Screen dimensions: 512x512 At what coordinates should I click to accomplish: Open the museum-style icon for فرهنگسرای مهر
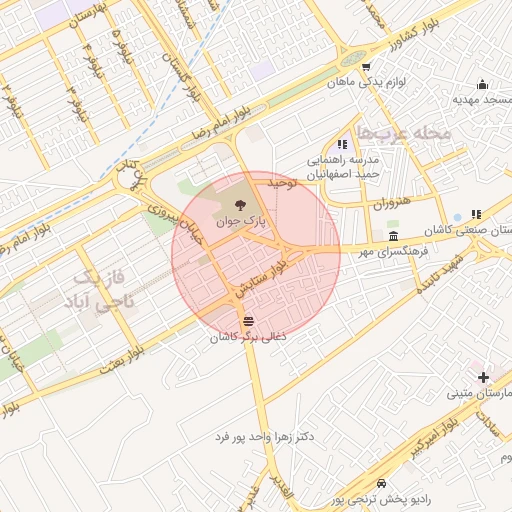[394, 236]
